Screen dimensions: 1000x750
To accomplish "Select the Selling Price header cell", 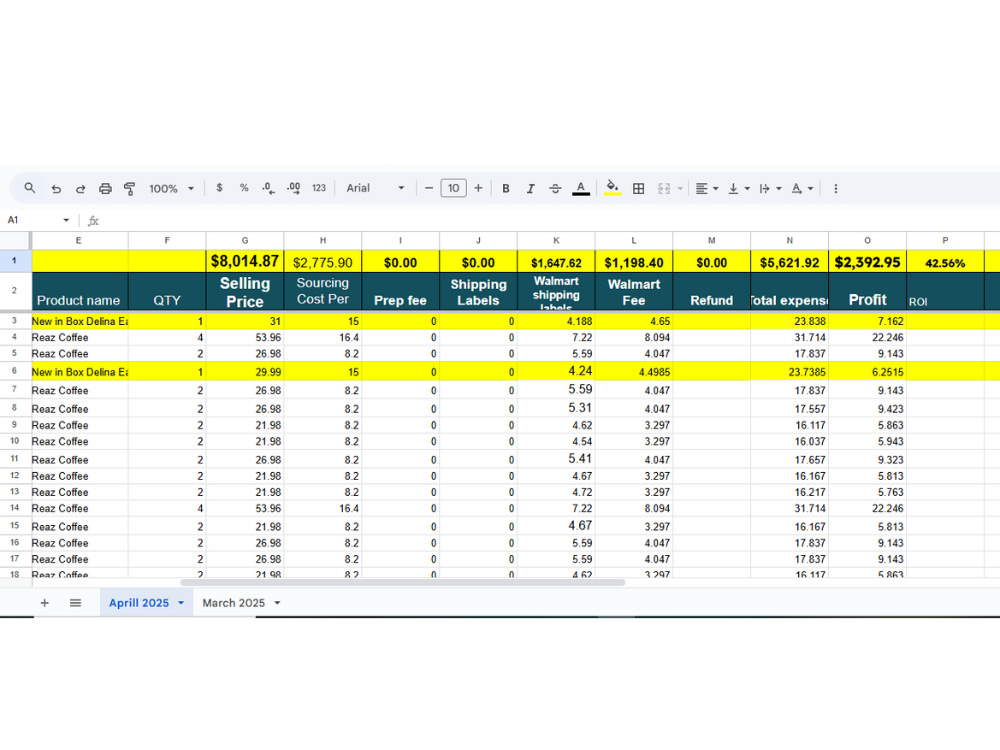I will [x=245, y=291].
